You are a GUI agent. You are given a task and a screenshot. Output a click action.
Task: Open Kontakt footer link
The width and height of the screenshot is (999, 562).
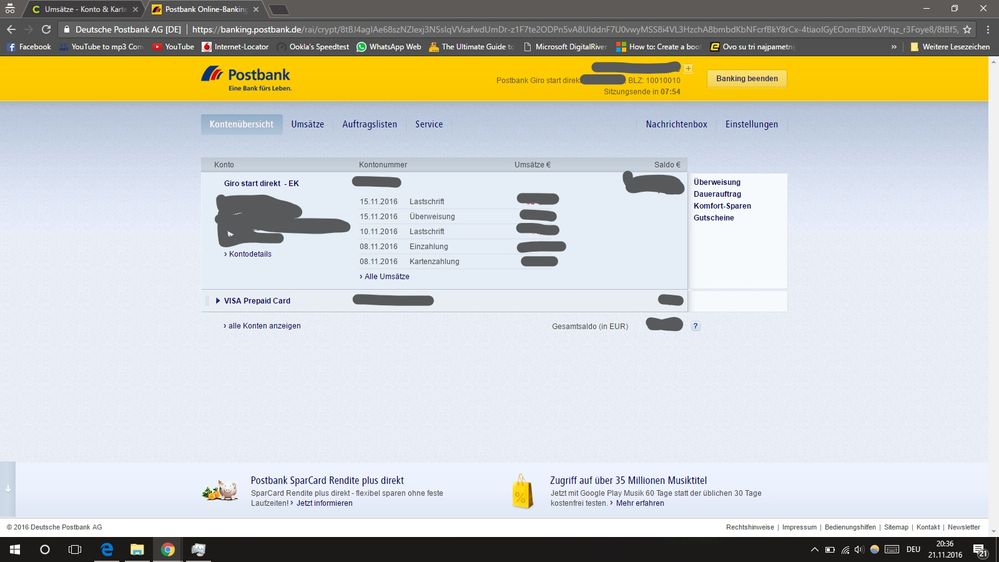click(x=928, y=527)
